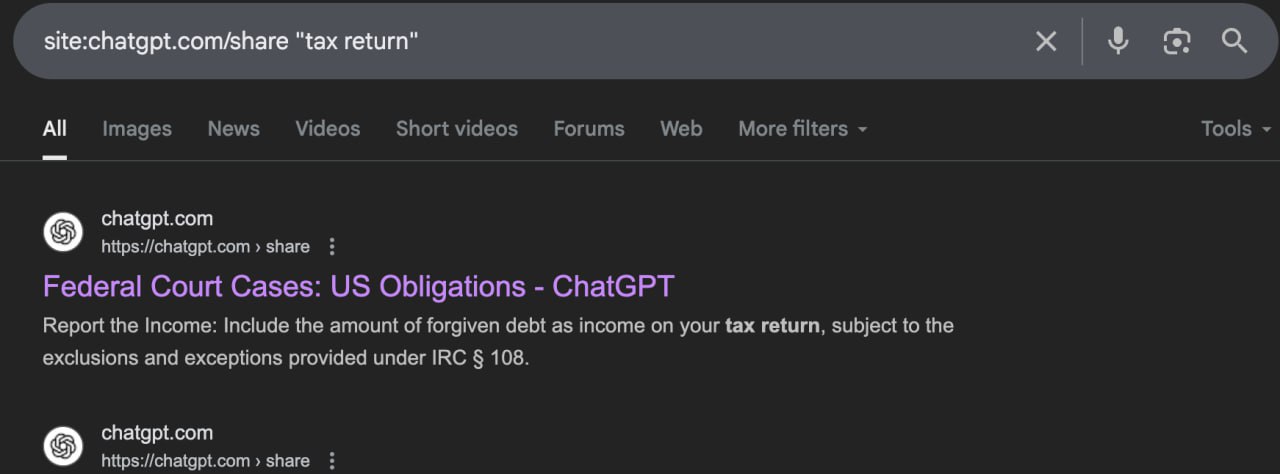
Task: Go to the Short videos tab
Action: (457, 129)
